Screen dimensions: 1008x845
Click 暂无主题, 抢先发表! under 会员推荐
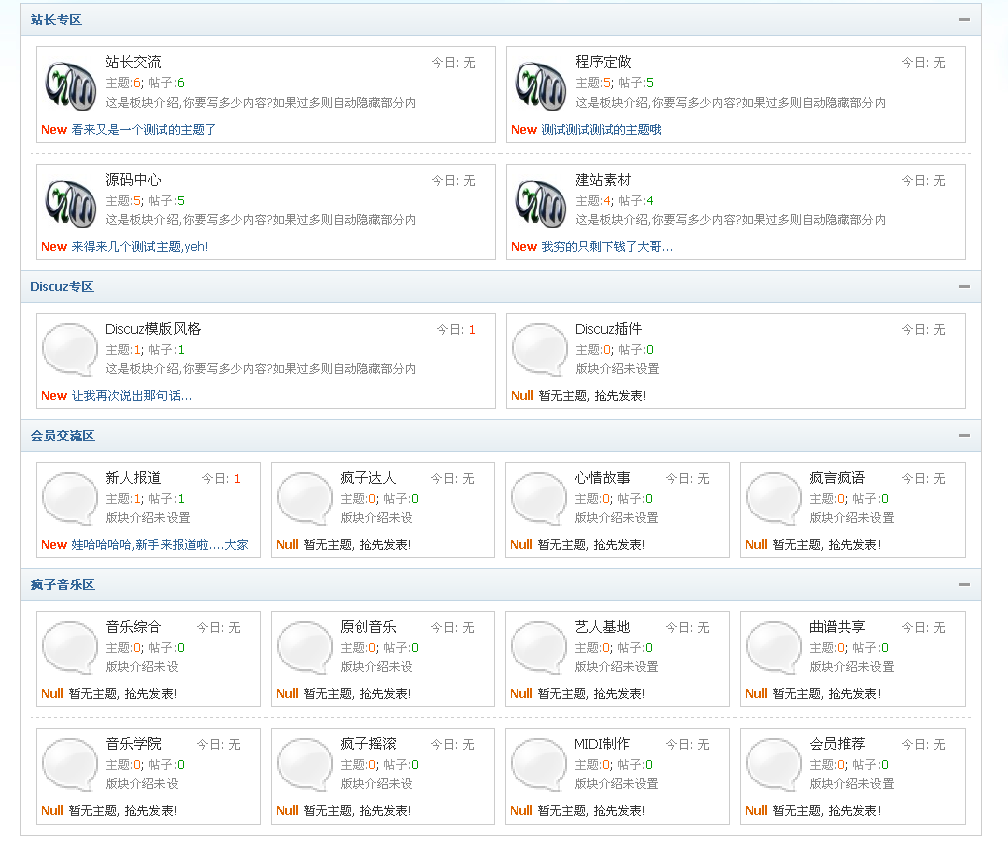pos(827,812)
